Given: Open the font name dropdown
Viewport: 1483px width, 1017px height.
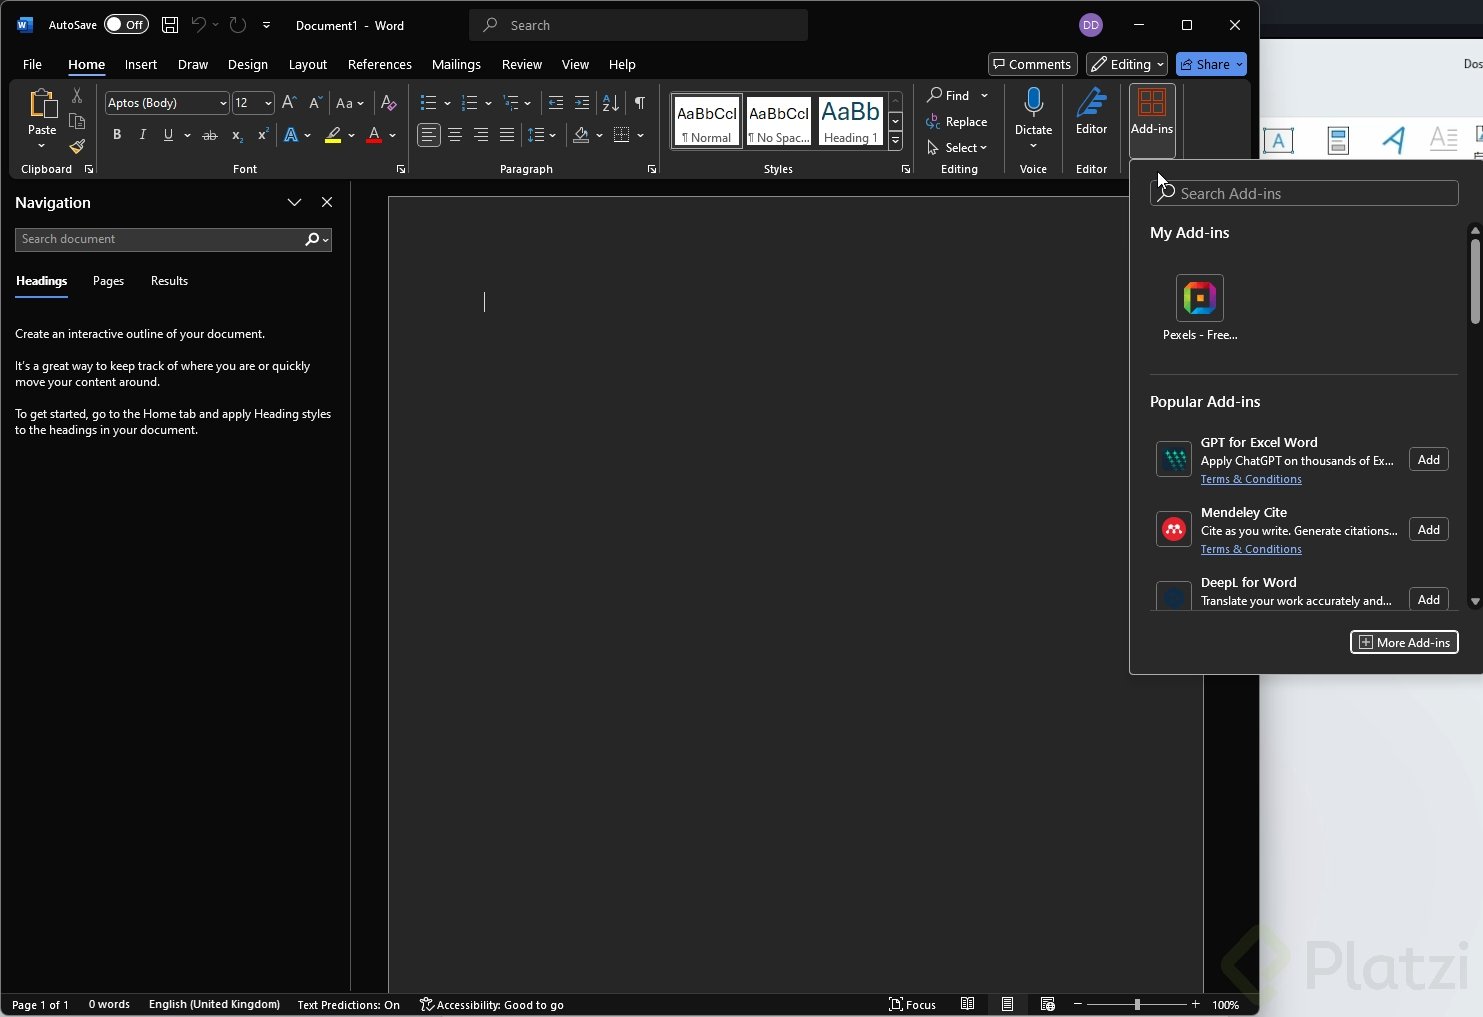Looking at the screenshot, I should pyautogui.click(x=222, y=103).
